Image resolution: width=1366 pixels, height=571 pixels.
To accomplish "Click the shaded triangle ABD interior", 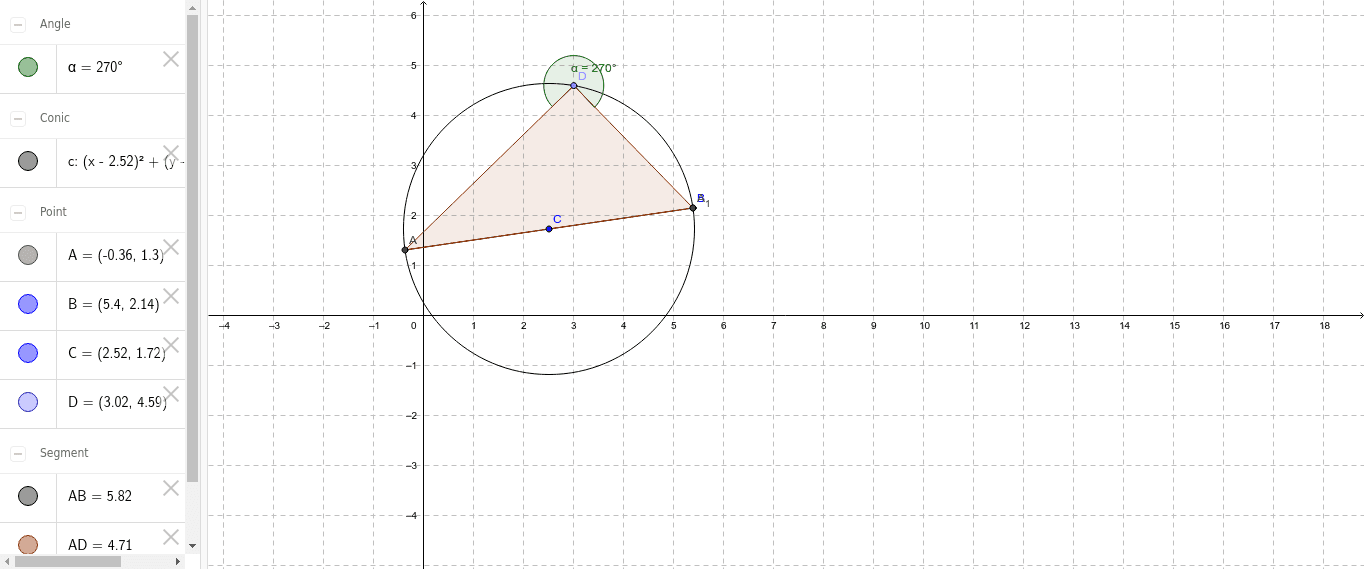I will [x=556, y=170].
